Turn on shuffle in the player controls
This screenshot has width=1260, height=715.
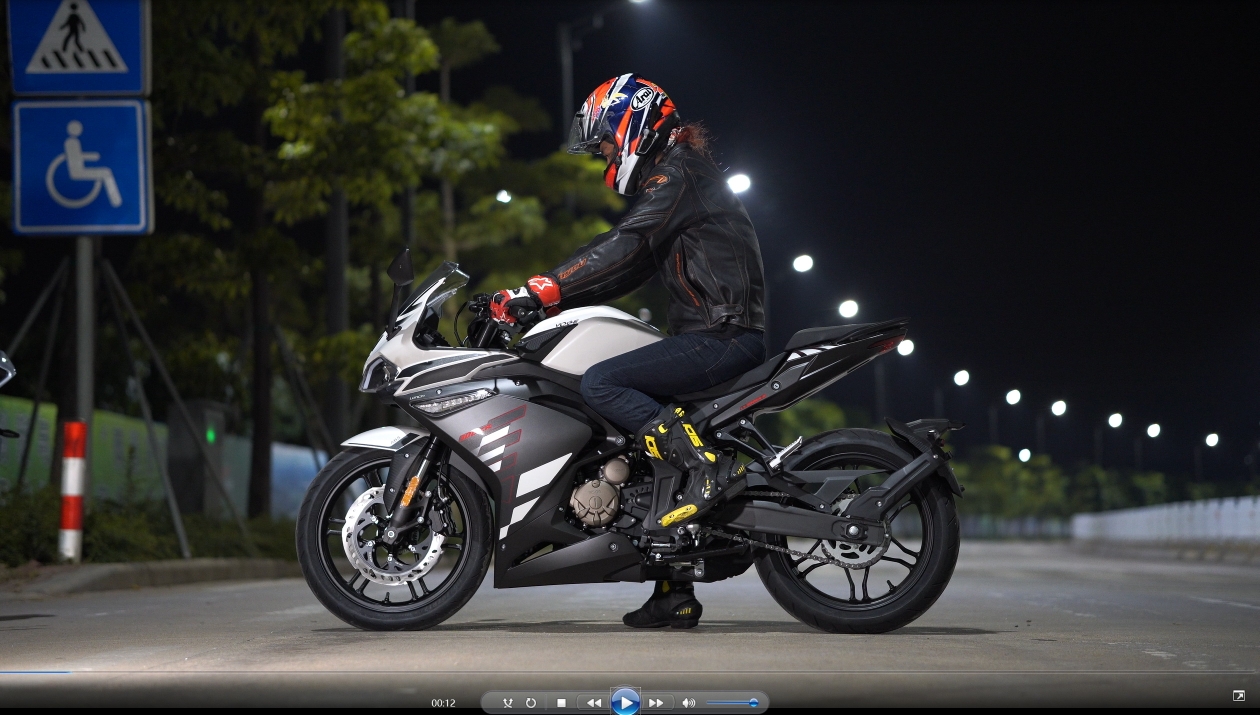[x=507, y=703]
